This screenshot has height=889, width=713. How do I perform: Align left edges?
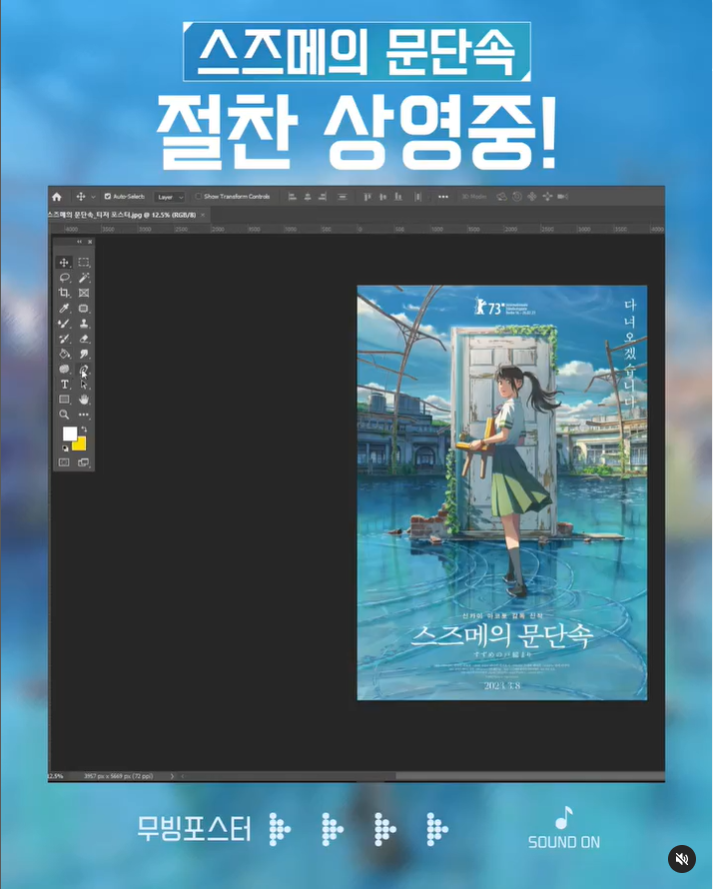pyautogui.click(x=292, y=197)
